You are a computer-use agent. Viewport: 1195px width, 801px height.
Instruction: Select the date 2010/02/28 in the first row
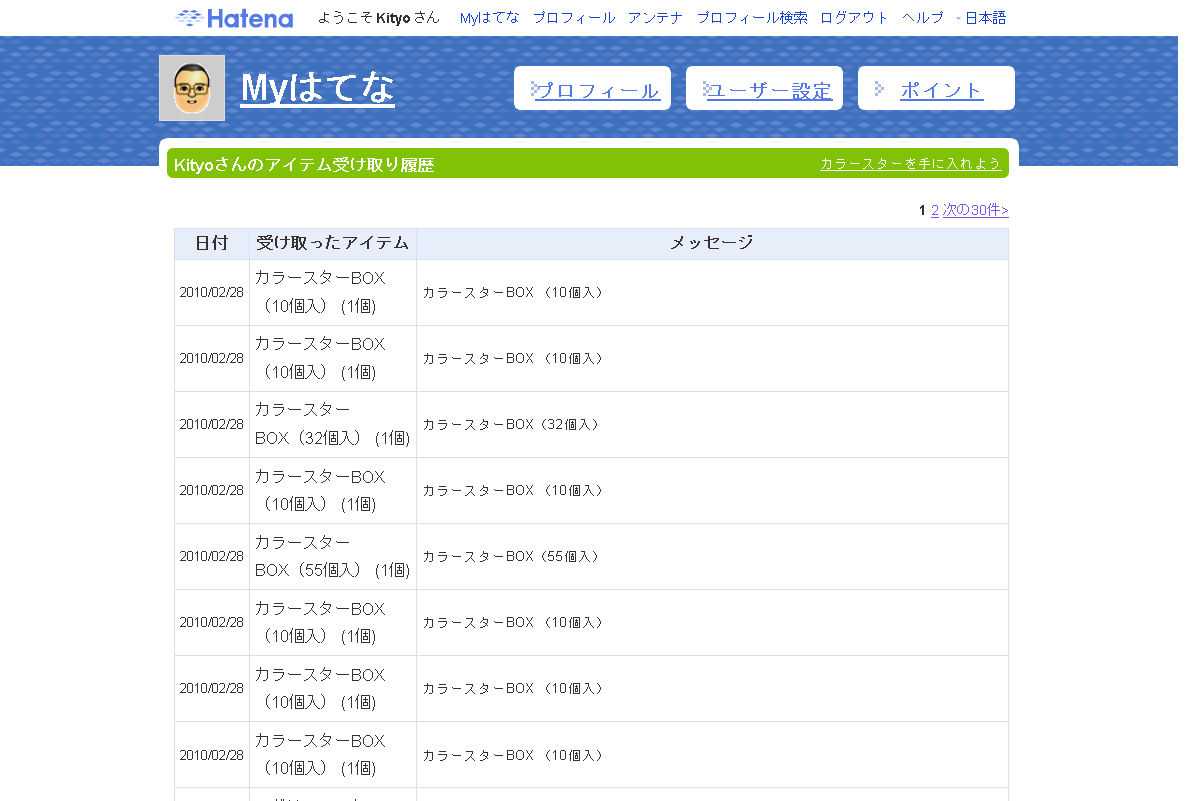(x=212, y=293)
